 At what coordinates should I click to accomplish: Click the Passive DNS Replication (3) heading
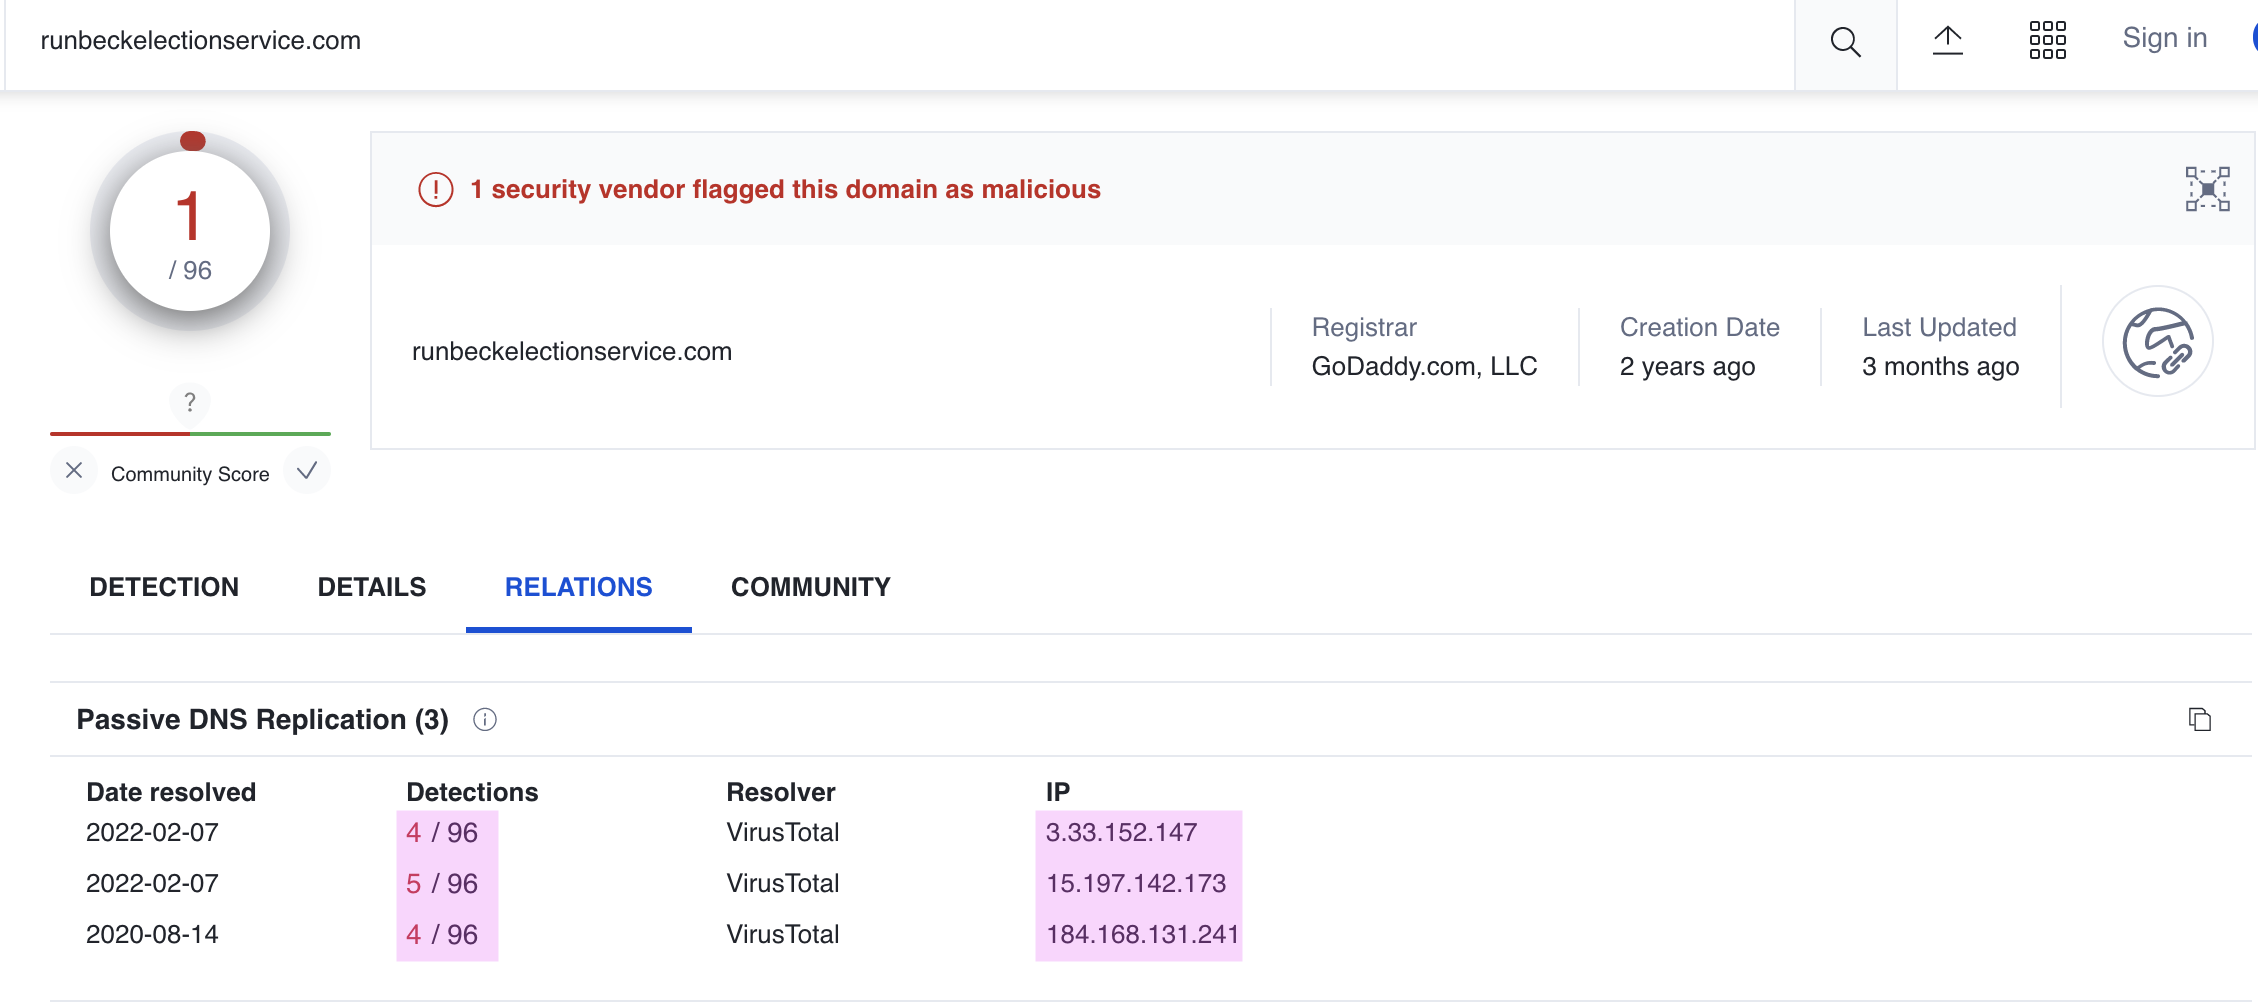262,719
